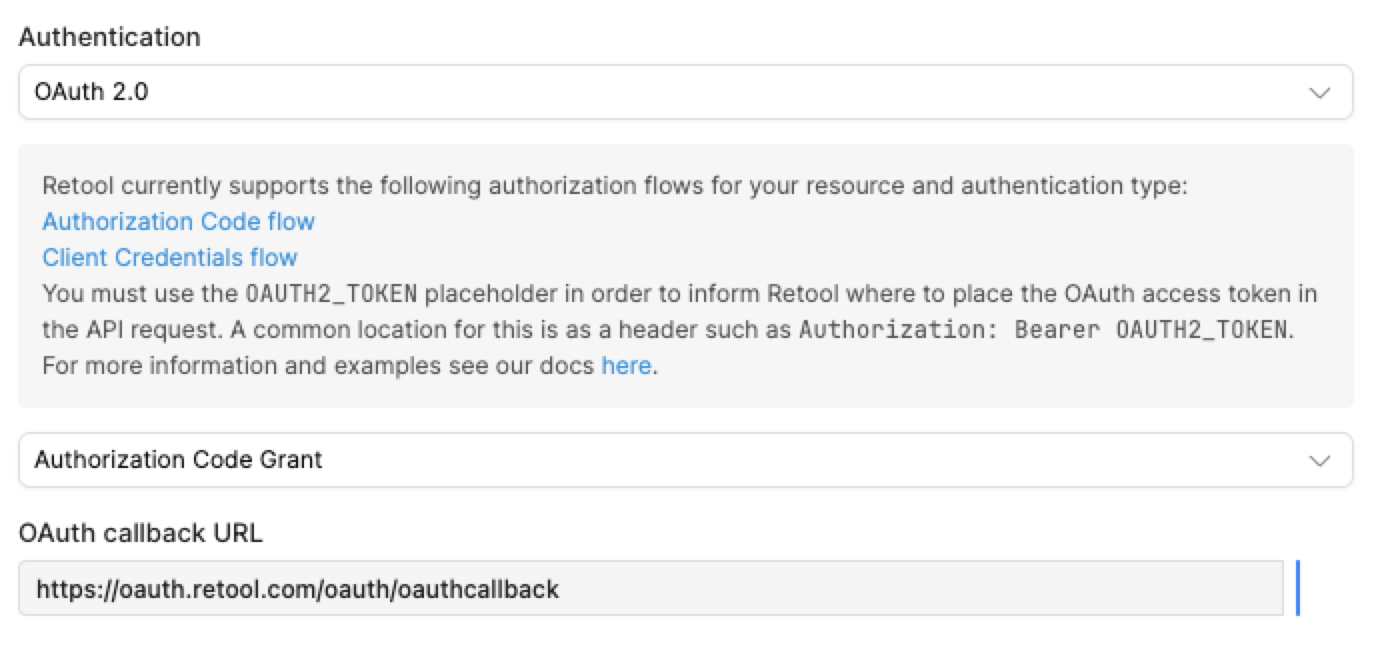Click the "OAuth 2.0" selected value text
Image resolution: width=1398 pixels, height=646 pixels.
tap(92, 92)
